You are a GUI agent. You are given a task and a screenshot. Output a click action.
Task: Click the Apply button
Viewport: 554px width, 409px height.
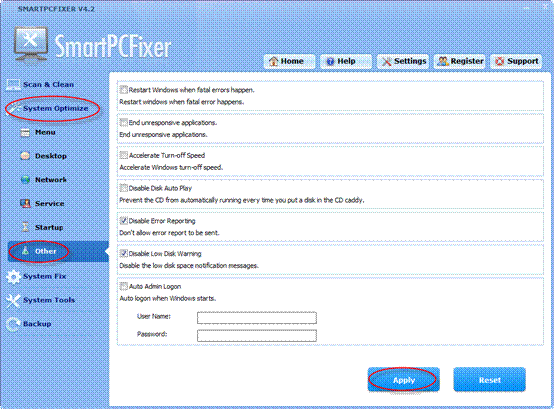pos(403,380)
